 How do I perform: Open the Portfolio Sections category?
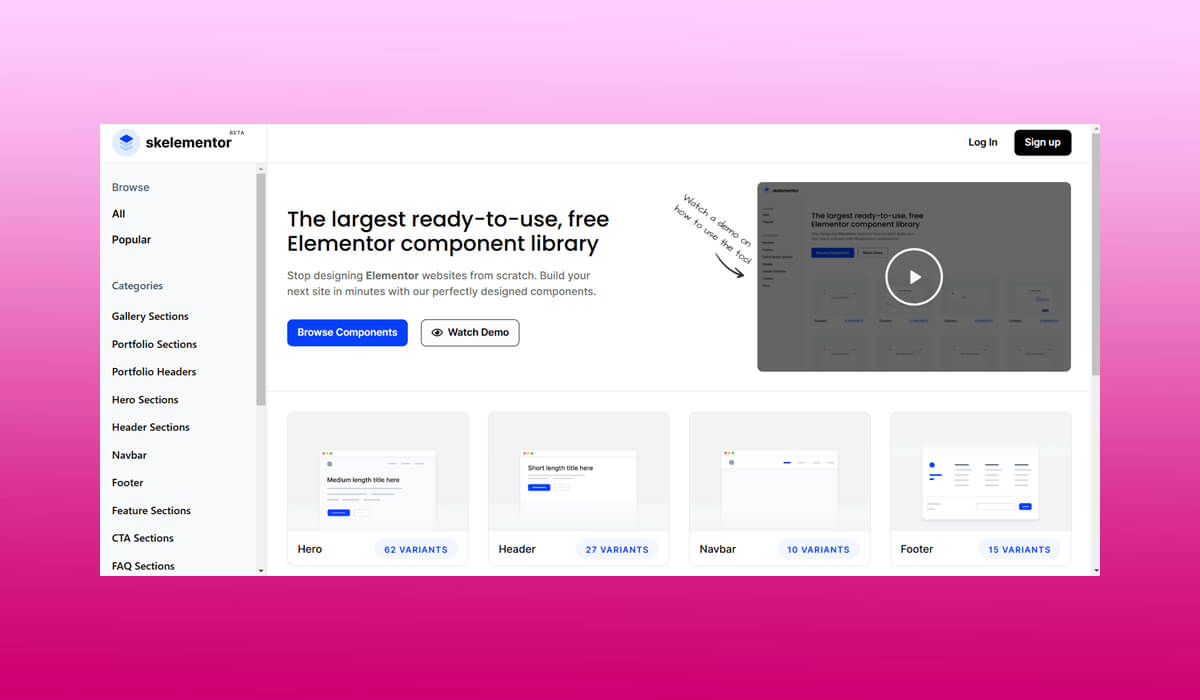(154, 344)
